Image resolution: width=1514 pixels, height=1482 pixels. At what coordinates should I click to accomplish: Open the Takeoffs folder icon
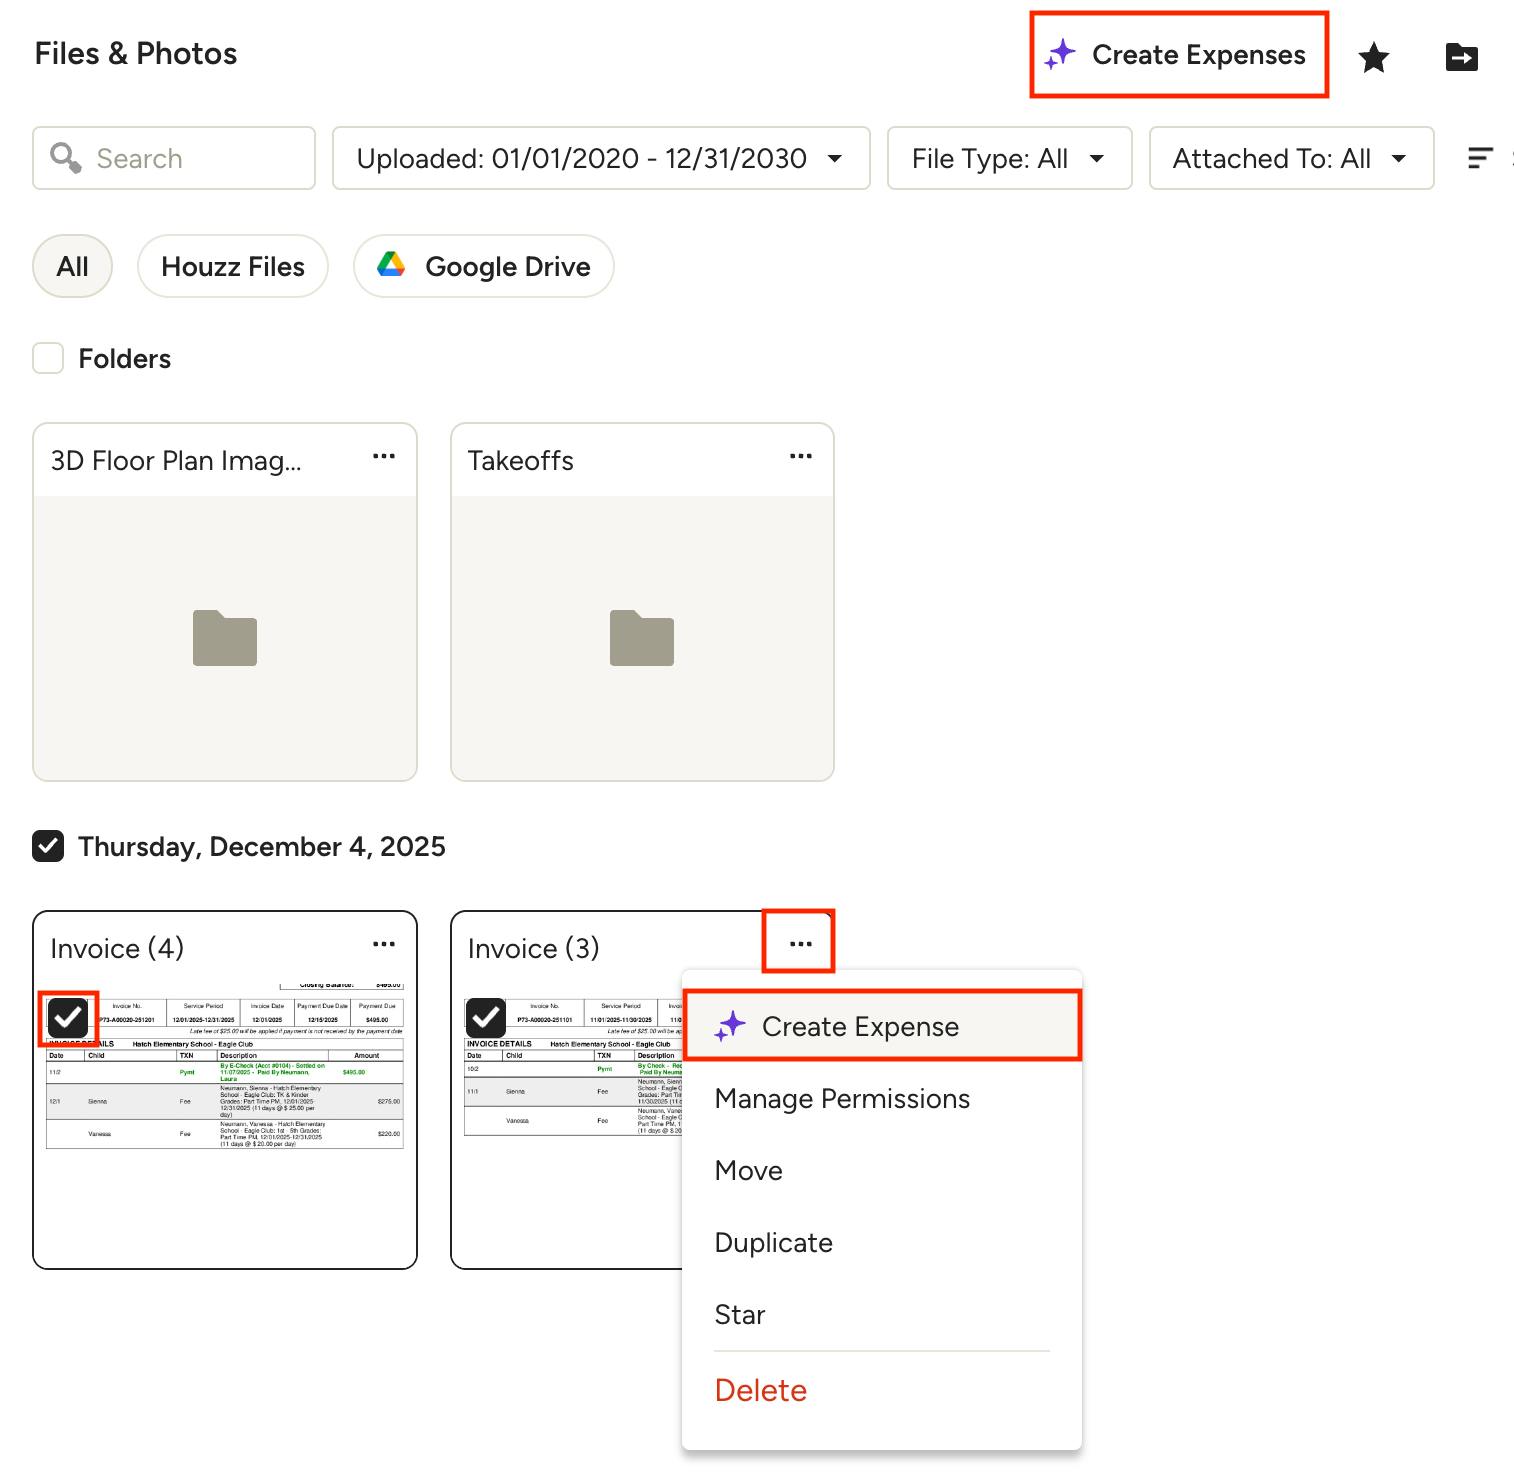click(x=642, y=638)
